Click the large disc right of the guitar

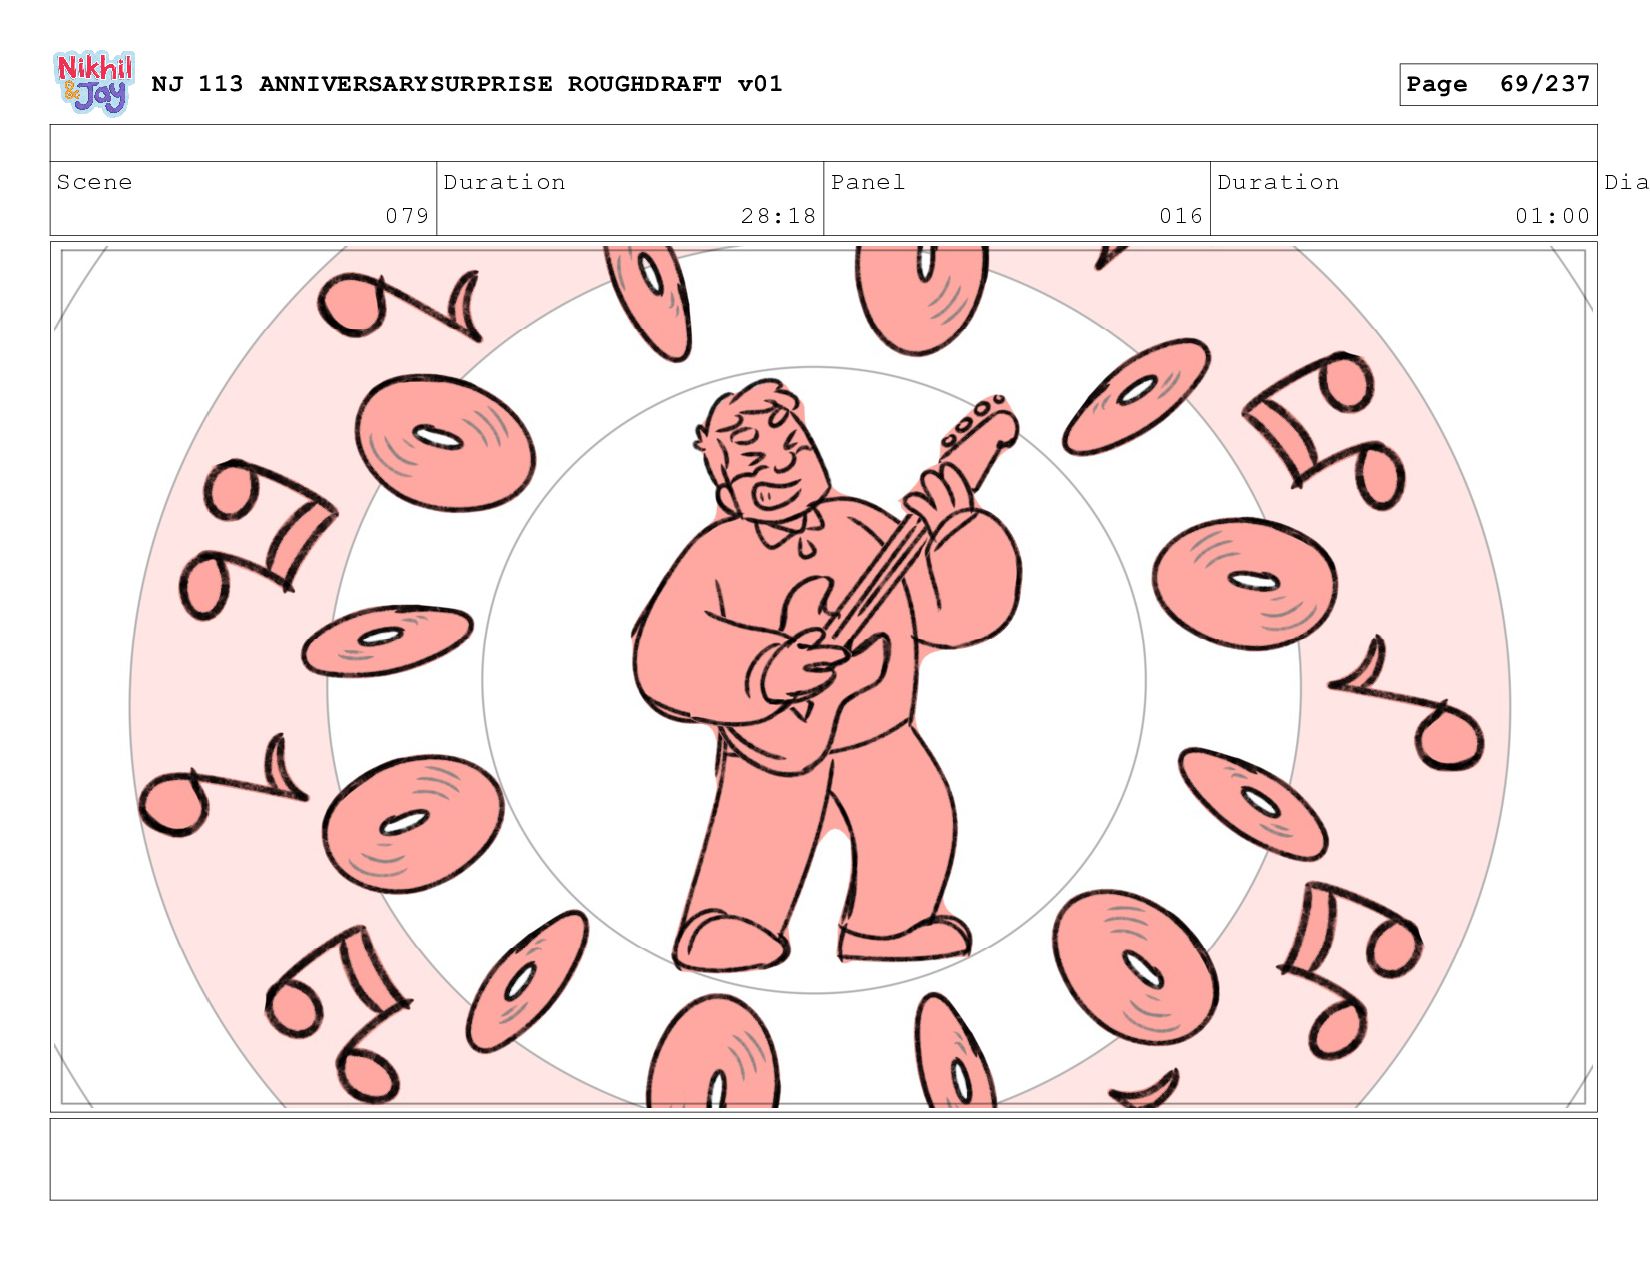[1245, 583]
